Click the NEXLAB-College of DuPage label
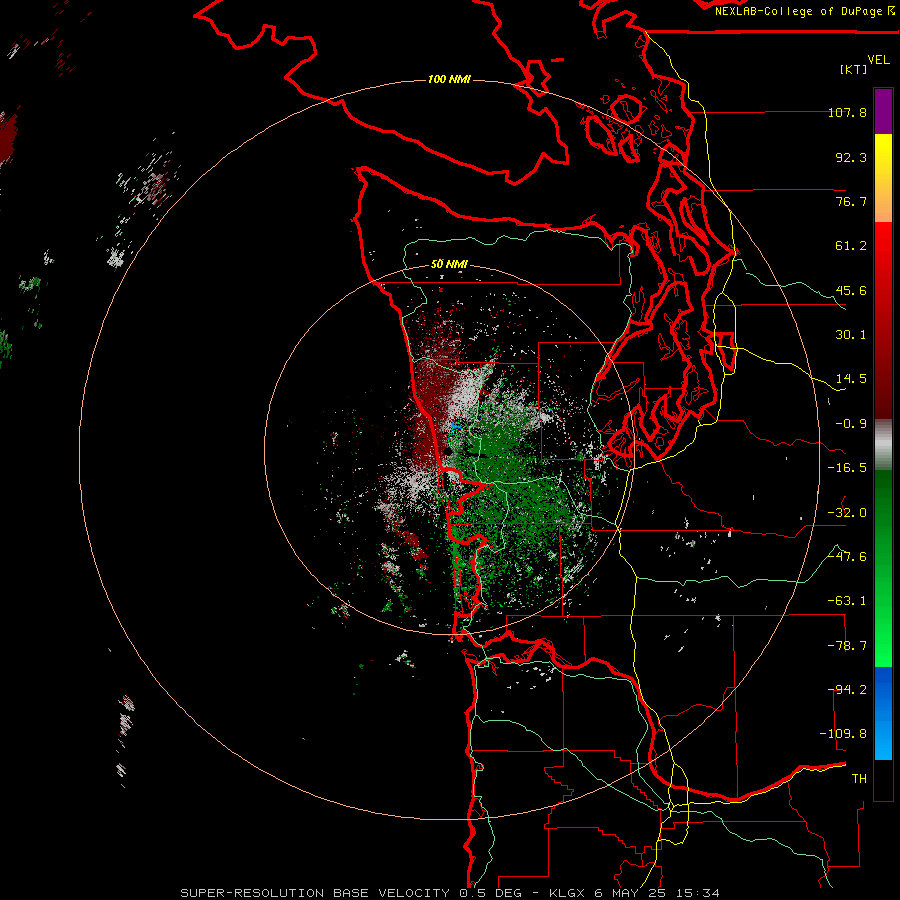This screenshot has width=900, height=900. coord(804,11)
